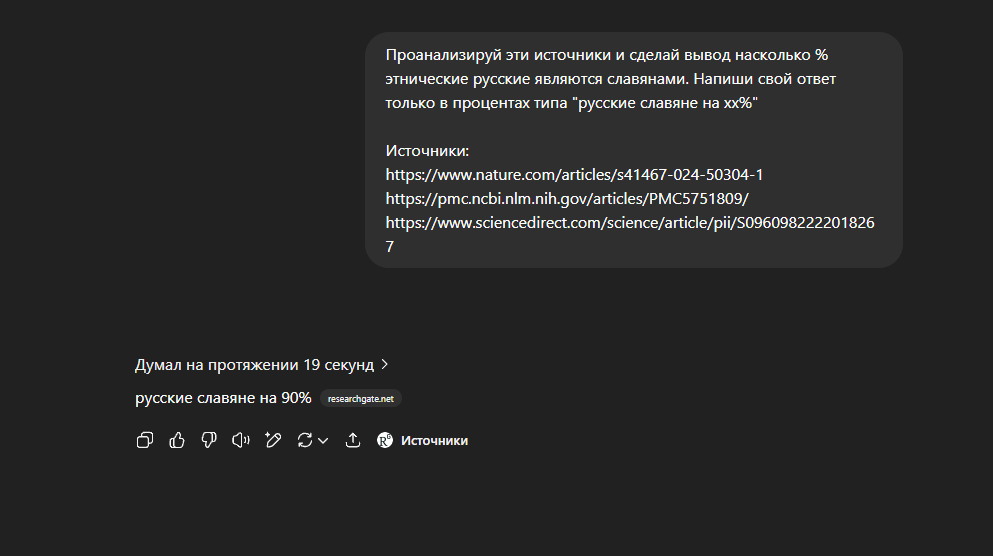Click the "Источники:" label in the user message
This screenshot has width=993, height=556.
[427, 150]
